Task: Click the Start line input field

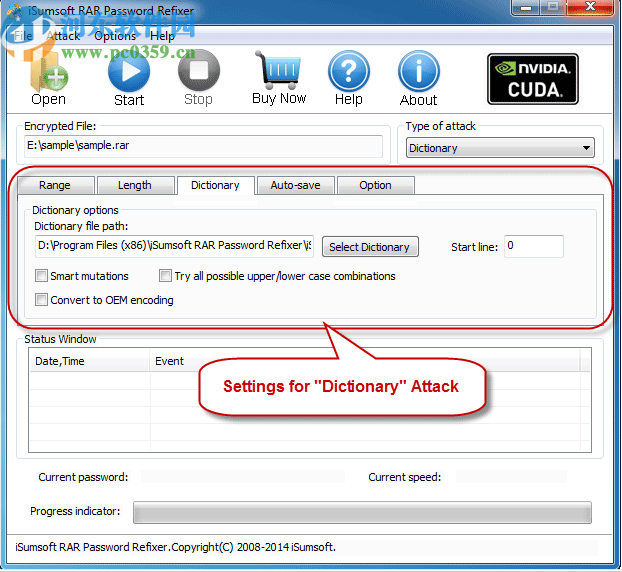Action: point(534,246)
